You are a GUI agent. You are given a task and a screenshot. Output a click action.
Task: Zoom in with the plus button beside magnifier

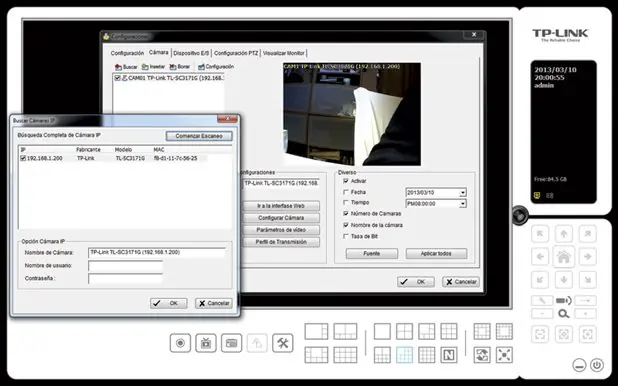(585, 314)
